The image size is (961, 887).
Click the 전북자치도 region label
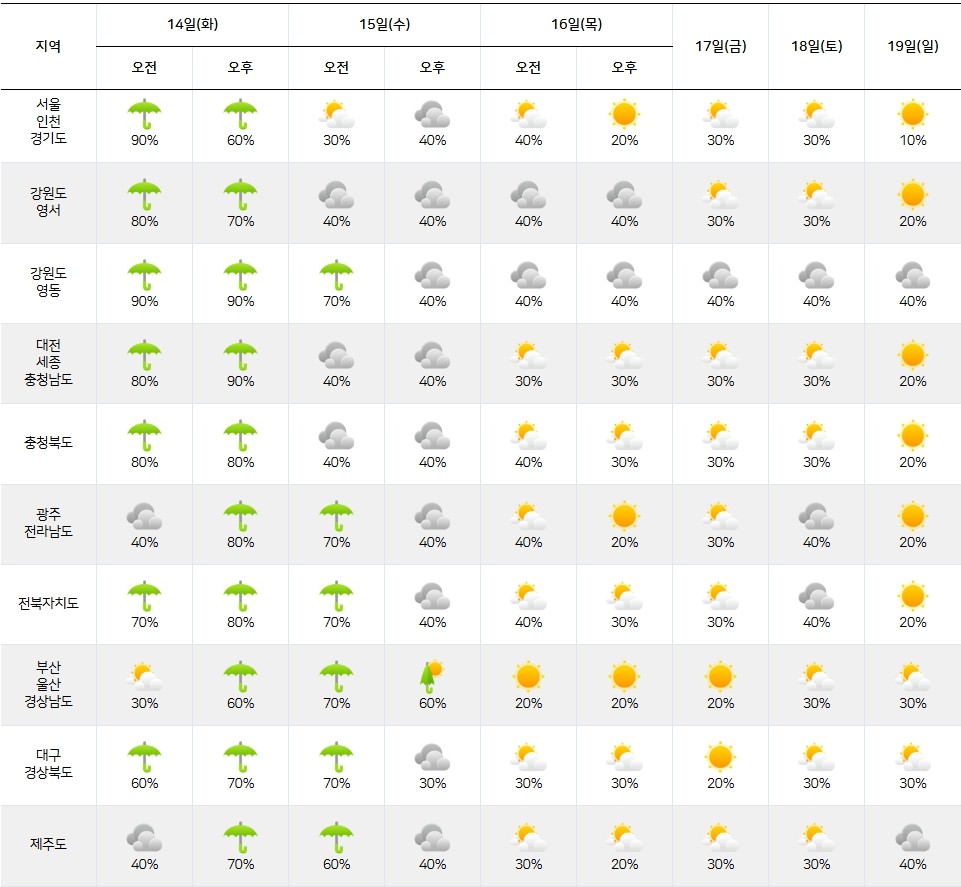[x=48, y=604]
